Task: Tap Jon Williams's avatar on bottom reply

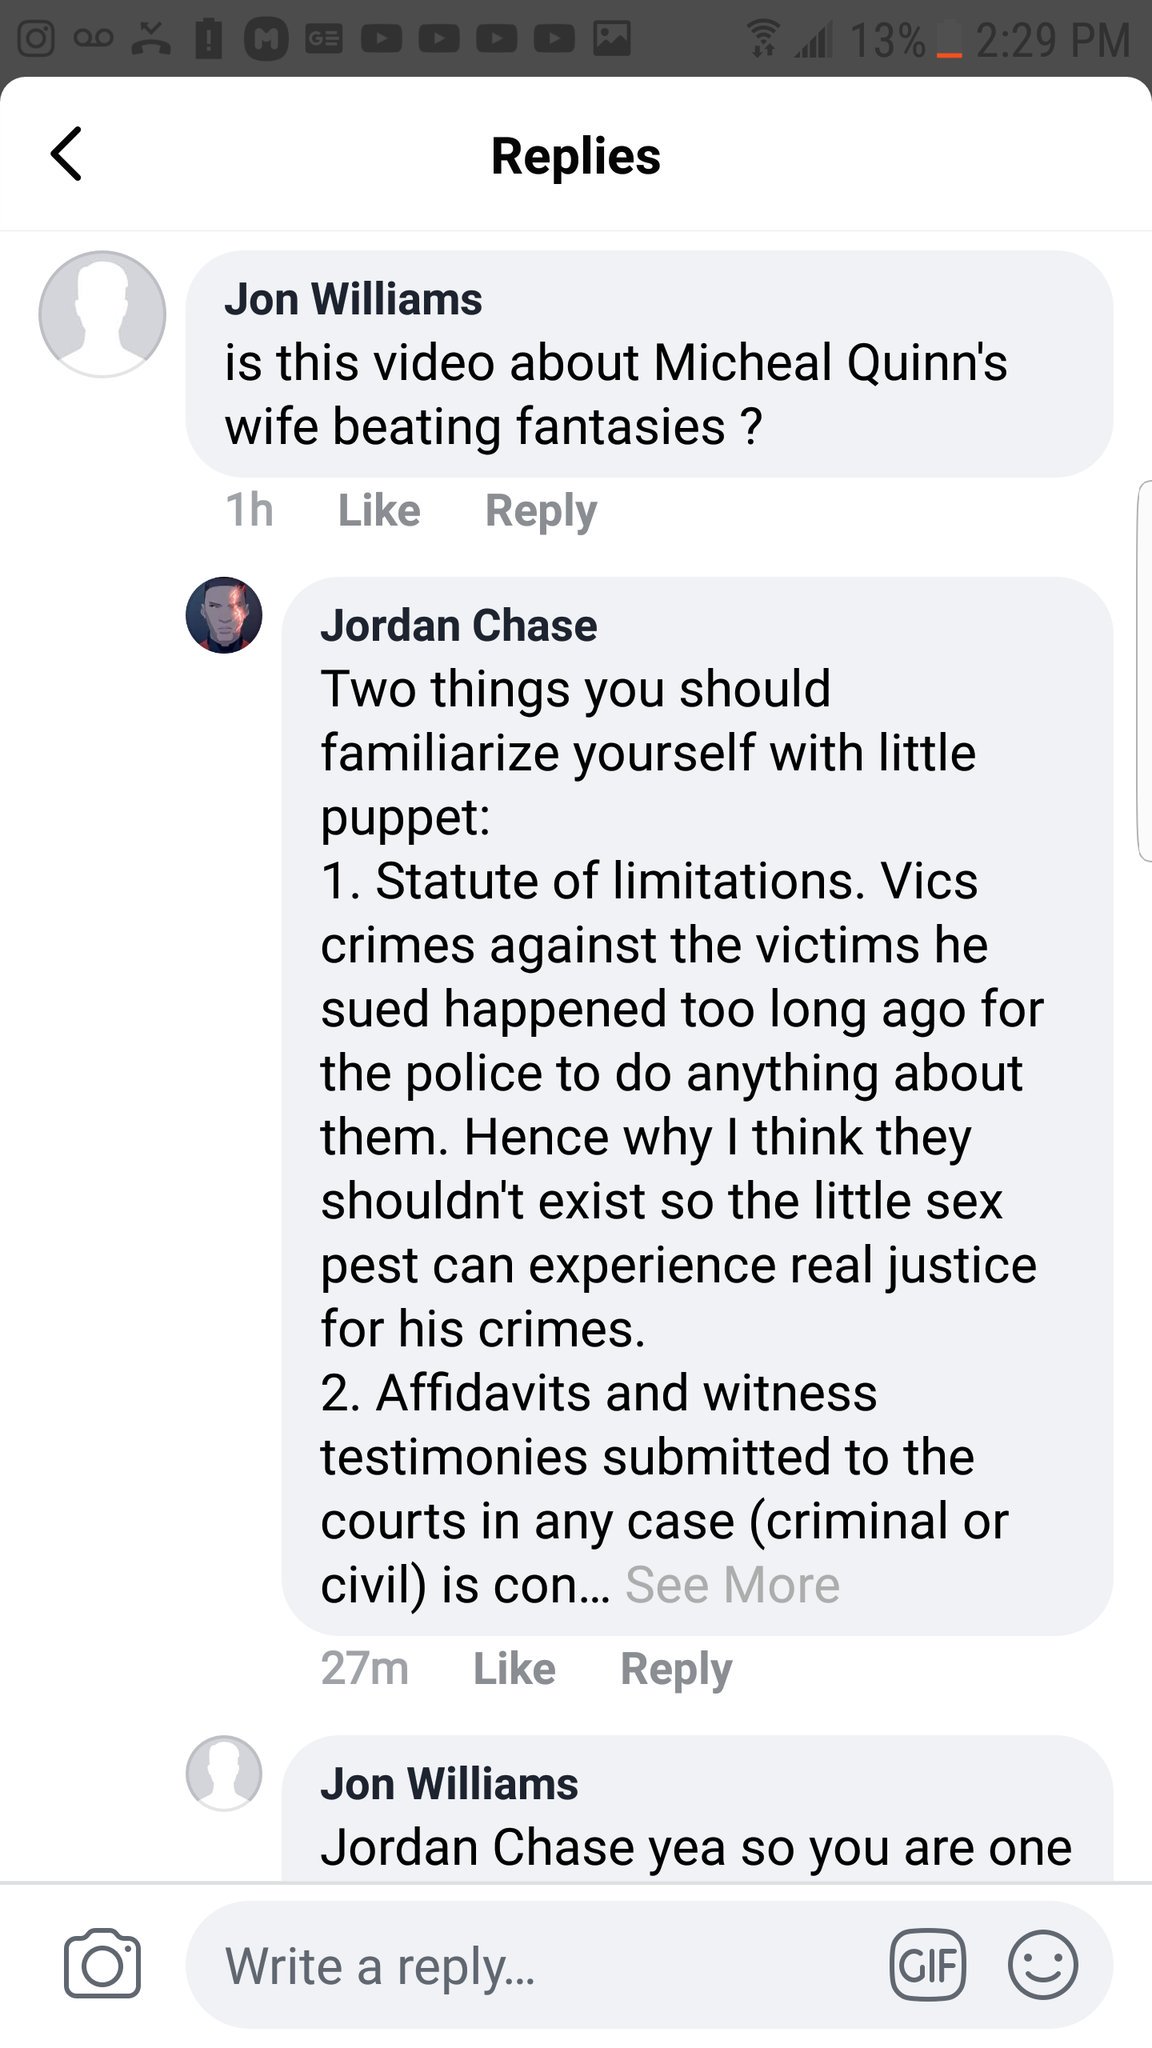Action: (x=224, y=1774)
